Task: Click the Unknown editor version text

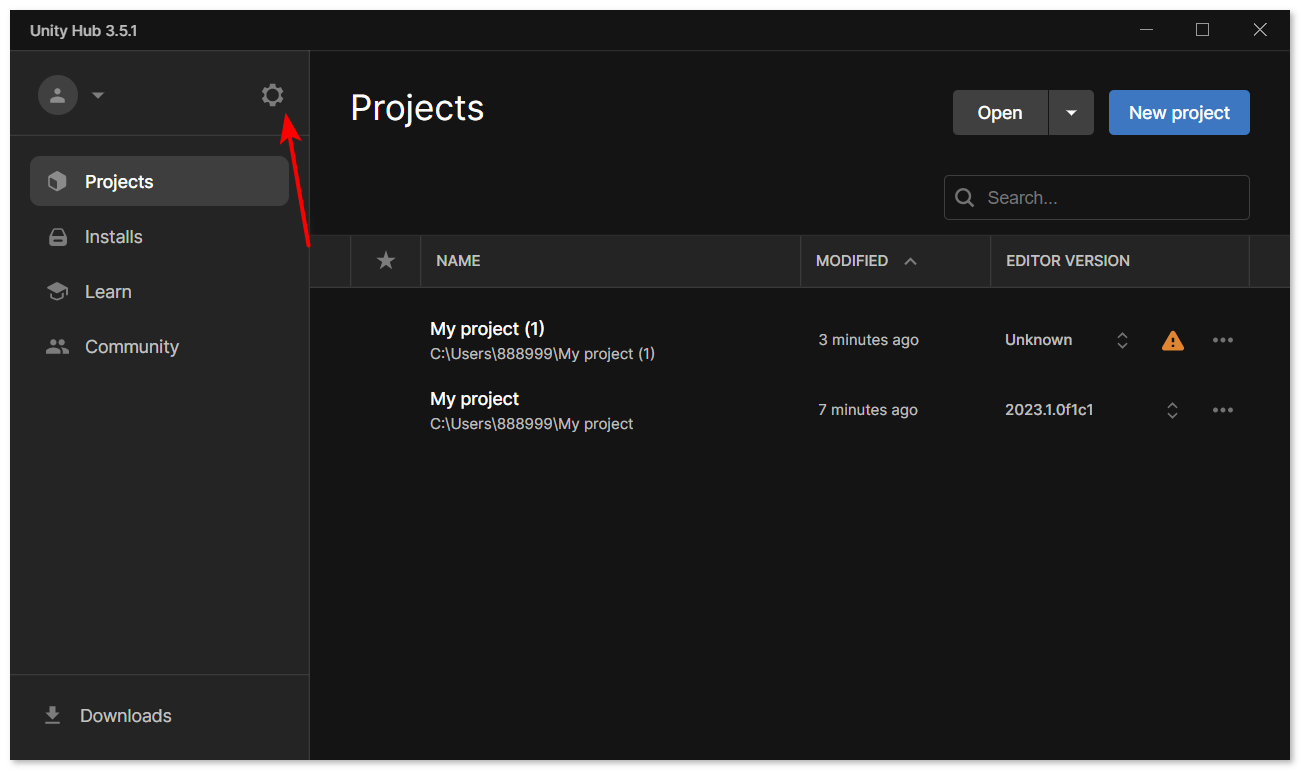Action: tap(1038, 340)
